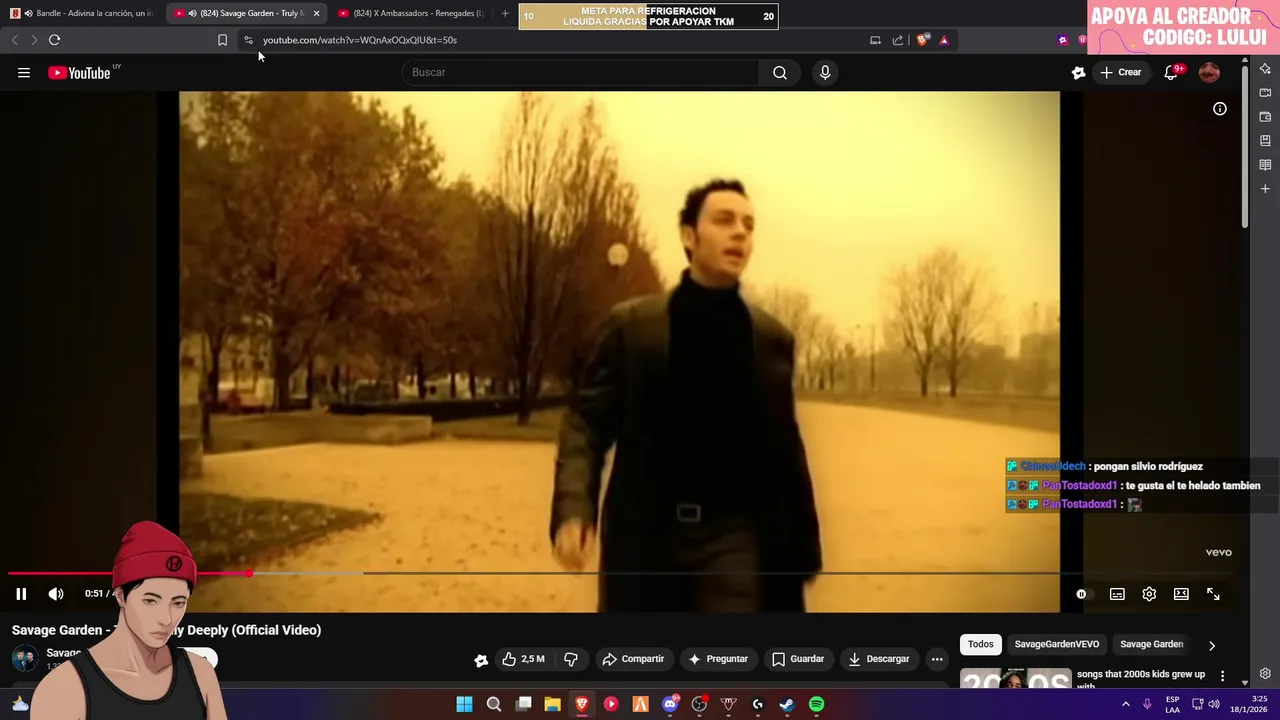
Task: Open Spotify from the taskbar
Action: (x=816, y=704)
